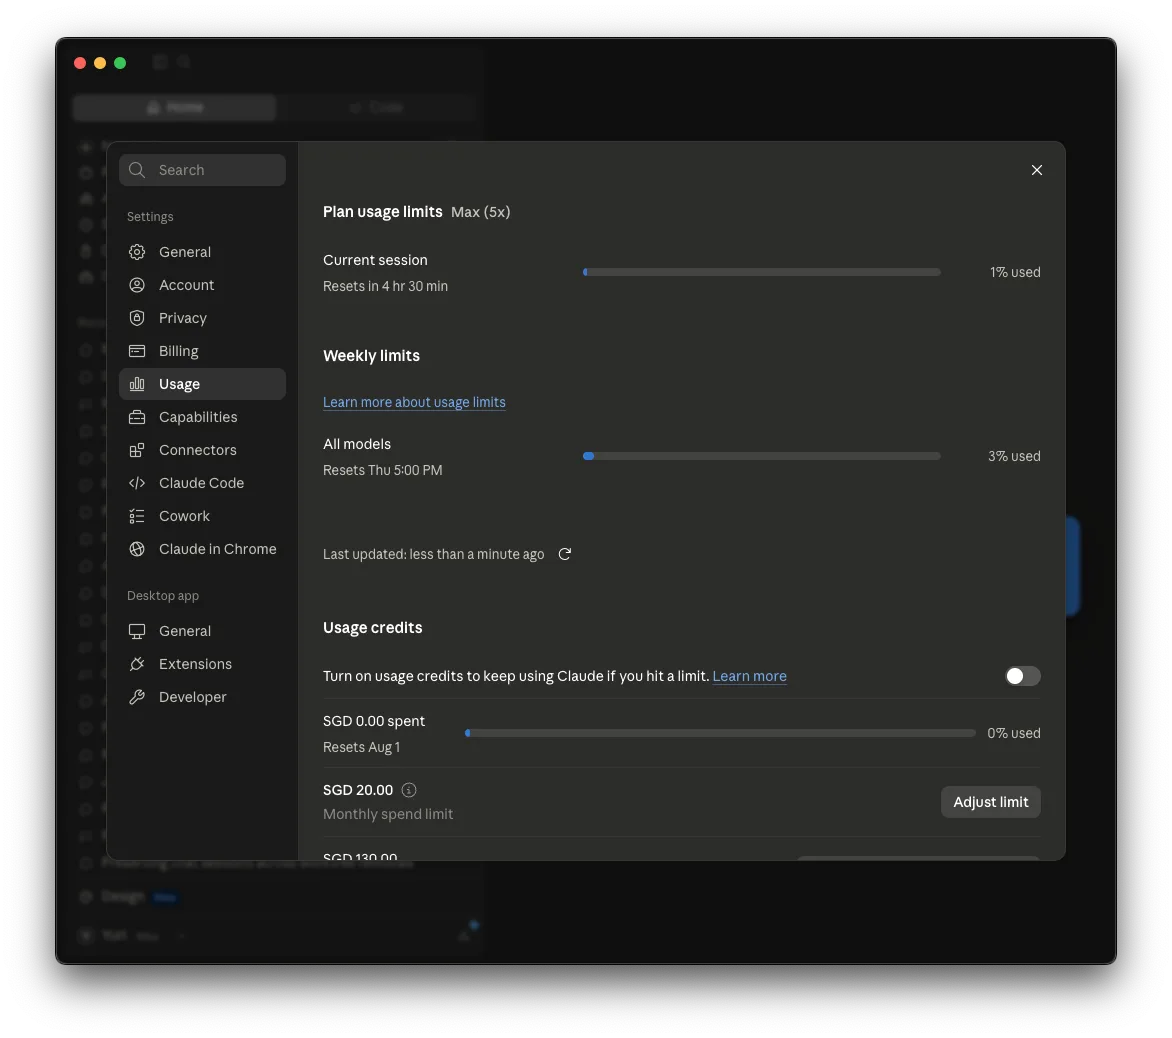This screenshot has height=1038, width=1172.
Task: Click info icon beside SGD 20.00
Action: pos(409,790)
